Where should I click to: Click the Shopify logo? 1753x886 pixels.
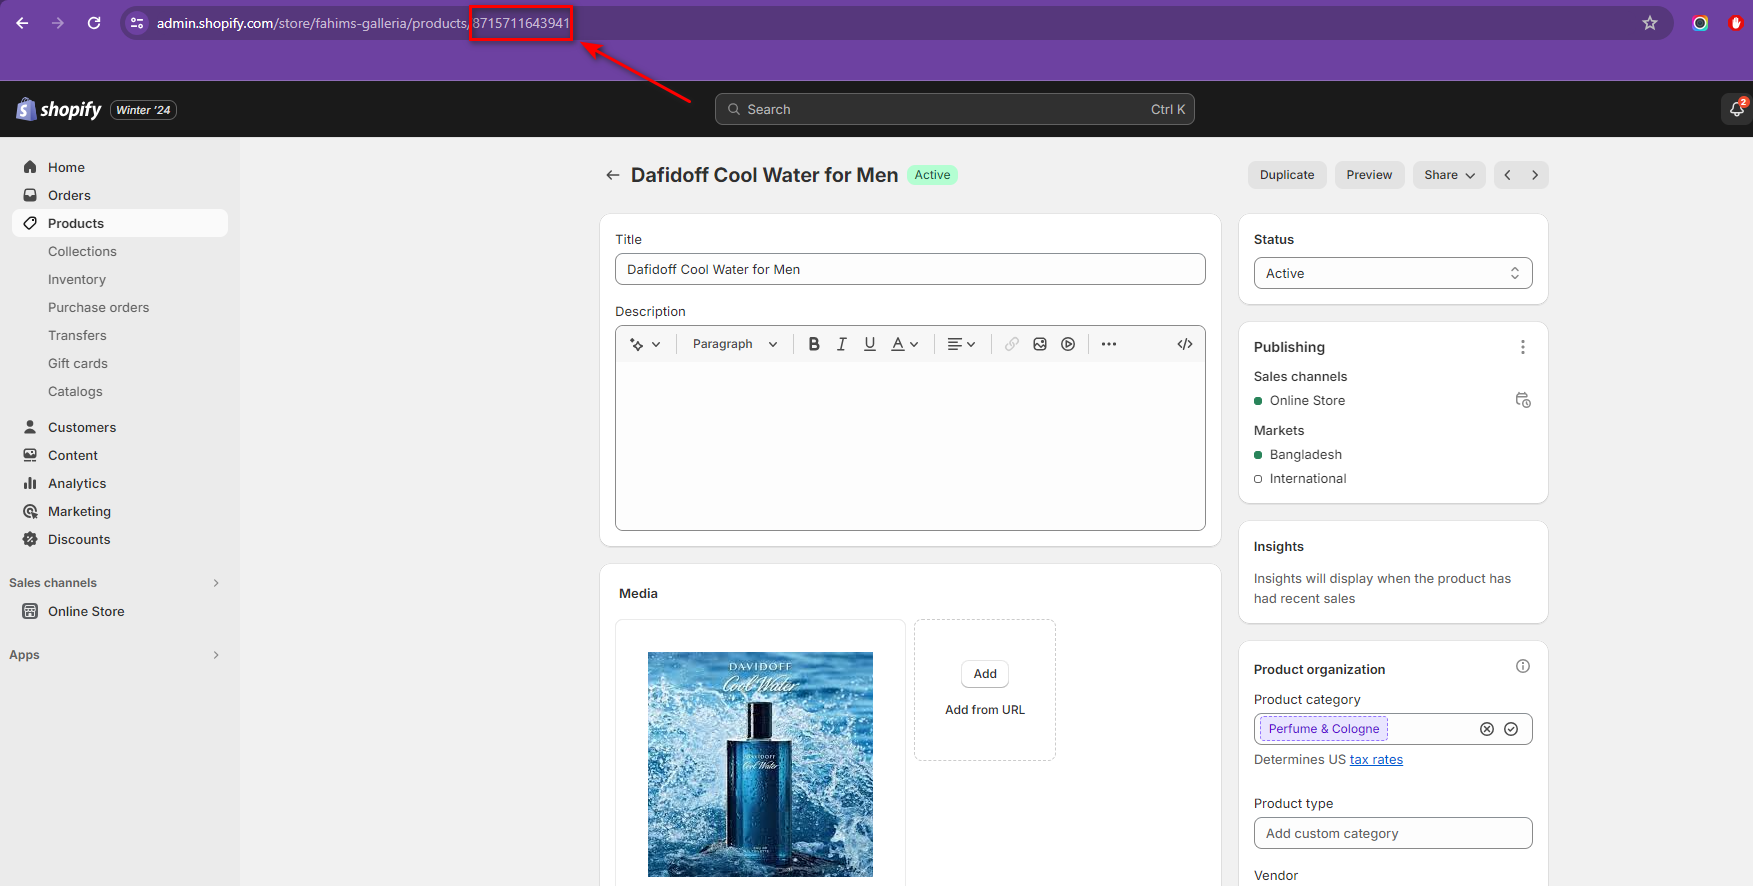click(x=59, y=109)
